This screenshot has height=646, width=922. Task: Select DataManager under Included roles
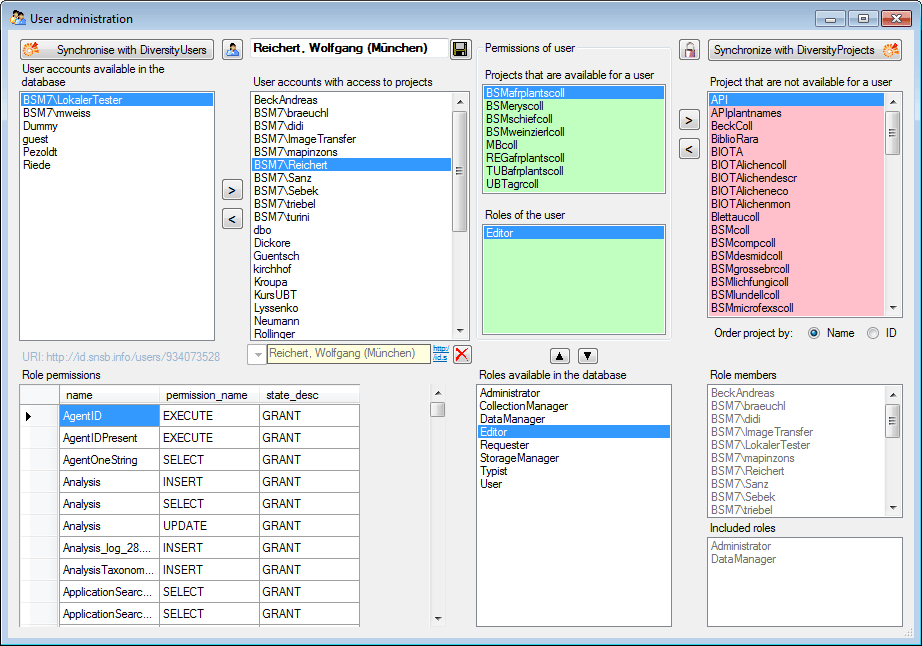[804, 559]
